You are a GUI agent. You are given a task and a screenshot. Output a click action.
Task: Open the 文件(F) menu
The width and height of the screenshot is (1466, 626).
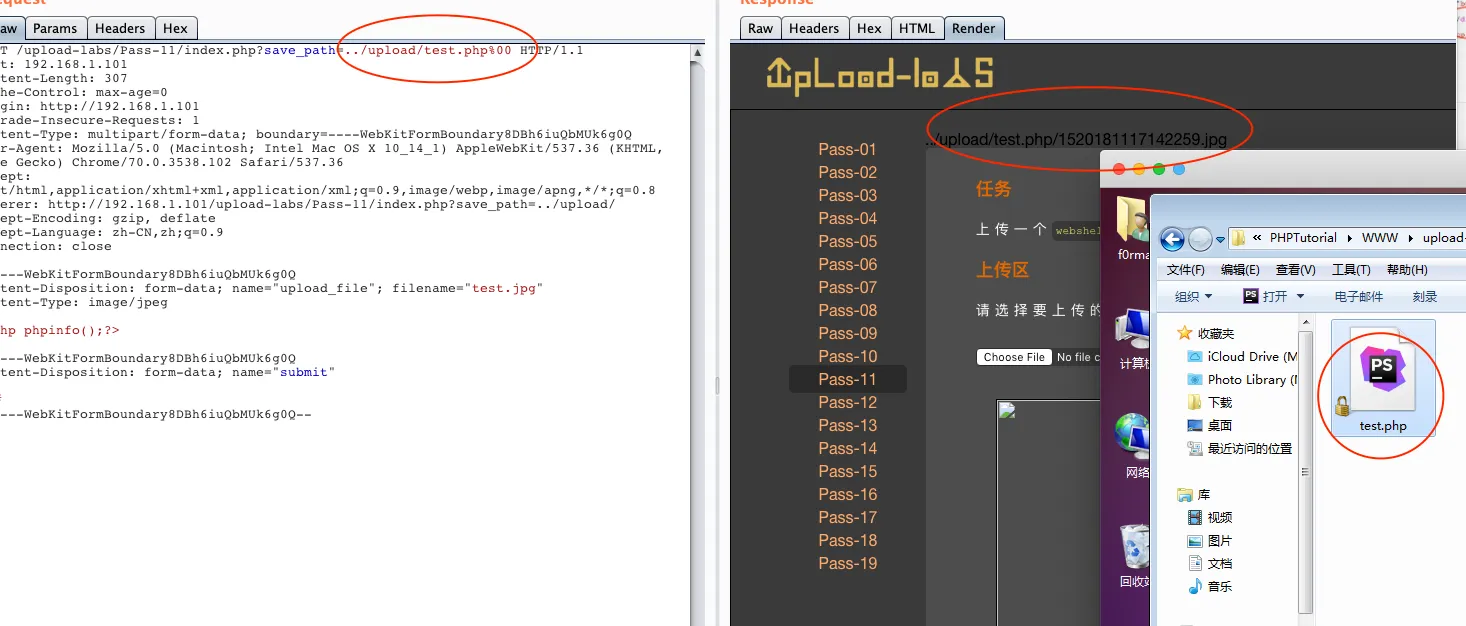(x=1186, y=270)
